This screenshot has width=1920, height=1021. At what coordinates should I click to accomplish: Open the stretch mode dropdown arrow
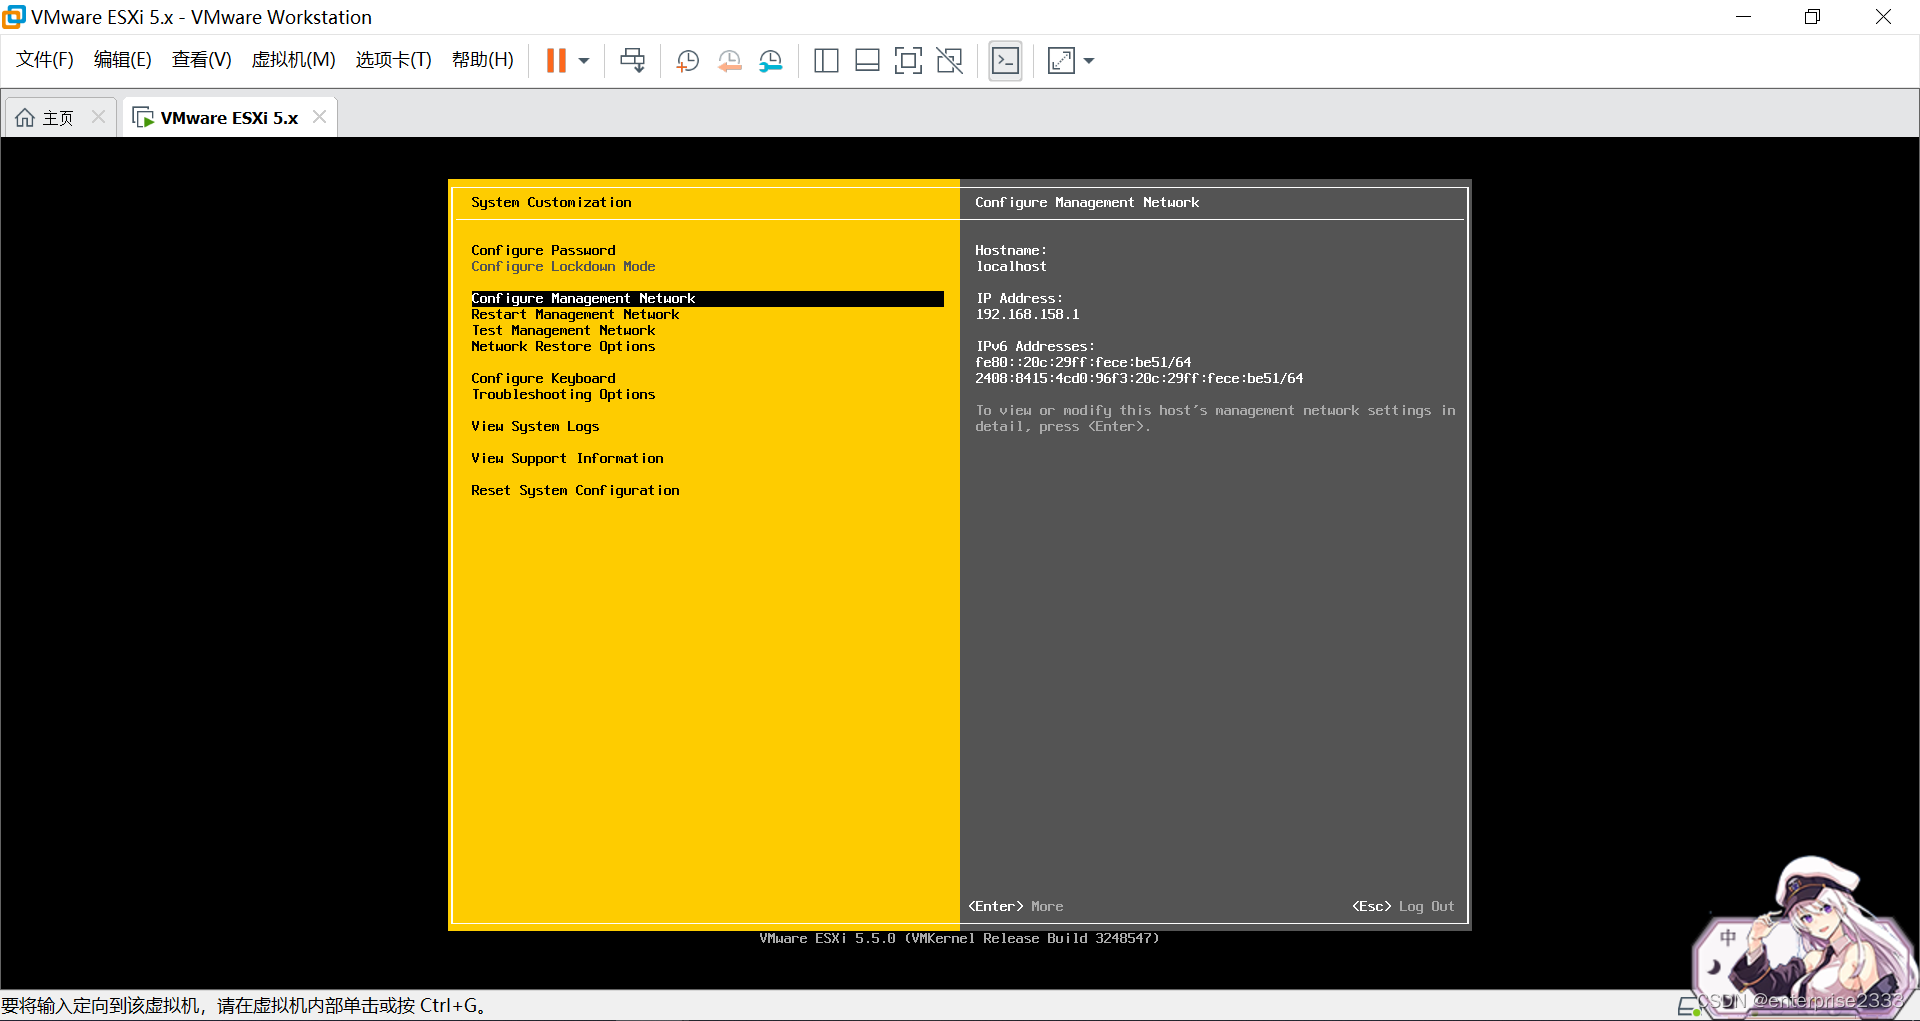1089,60
